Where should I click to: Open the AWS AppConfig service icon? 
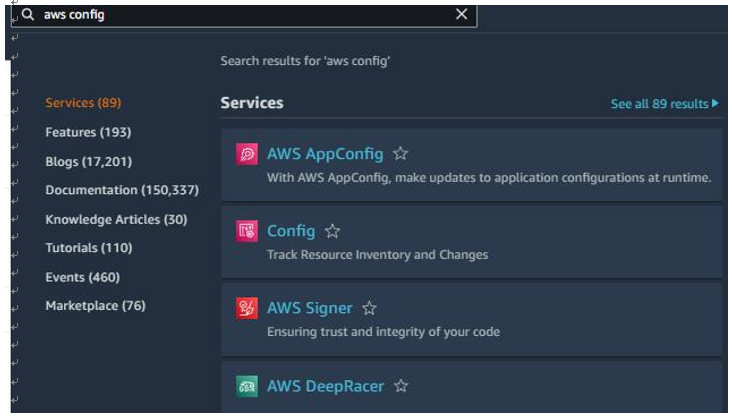(x=246, y=154)
